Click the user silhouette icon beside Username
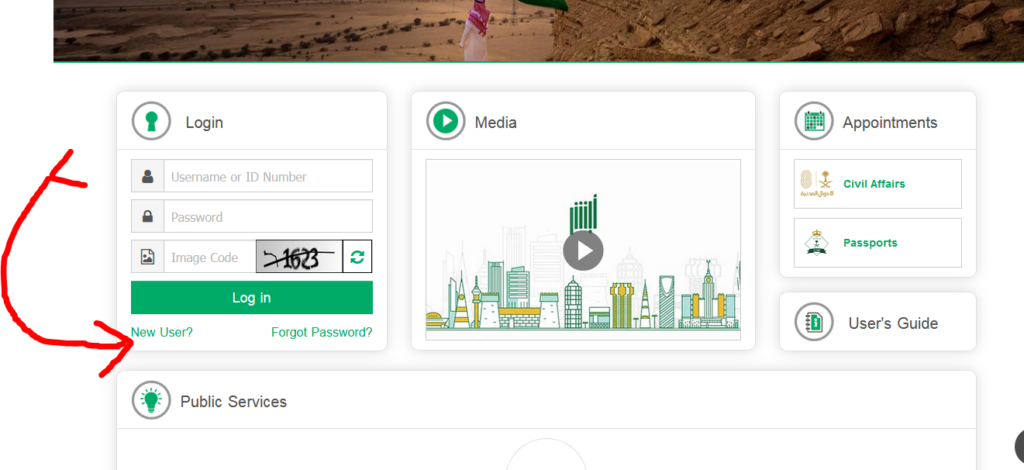The image size is (1024, 470). click(x=148, y=176)
